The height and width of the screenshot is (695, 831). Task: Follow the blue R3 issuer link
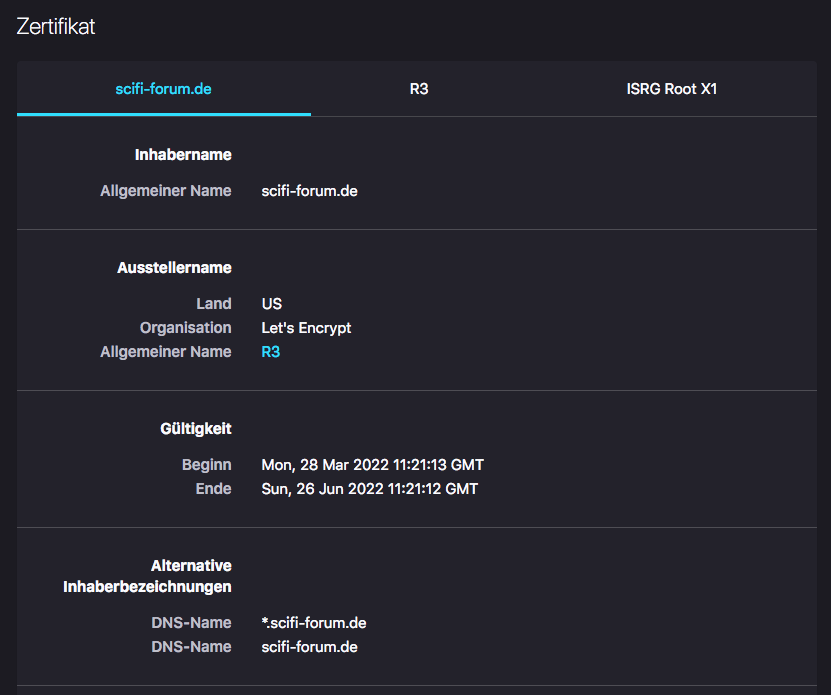(x=270, y=352)
